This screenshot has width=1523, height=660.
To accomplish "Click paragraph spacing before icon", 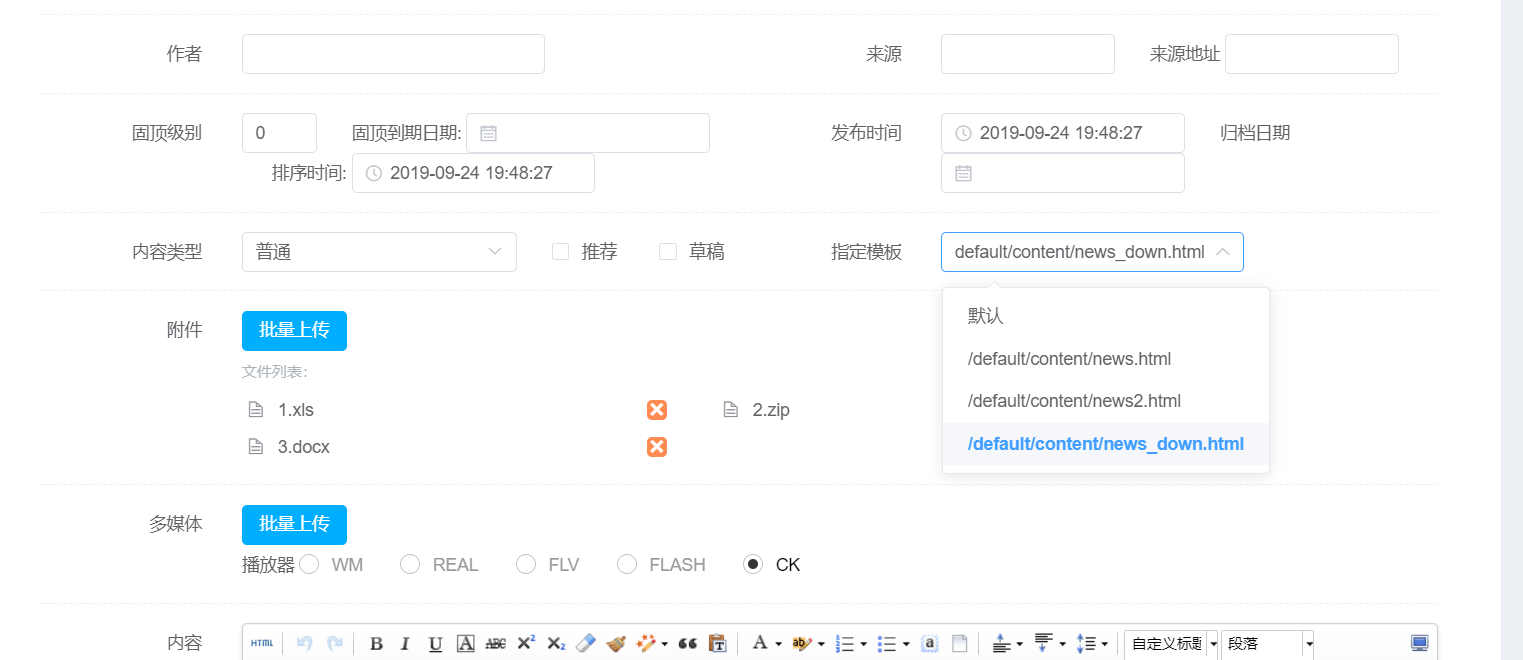I will (1003, 643).
